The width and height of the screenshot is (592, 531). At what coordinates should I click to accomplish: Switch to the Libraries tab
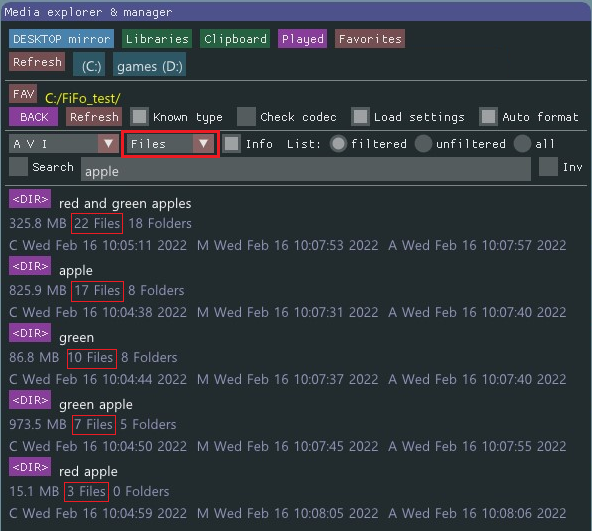[157, 39]
